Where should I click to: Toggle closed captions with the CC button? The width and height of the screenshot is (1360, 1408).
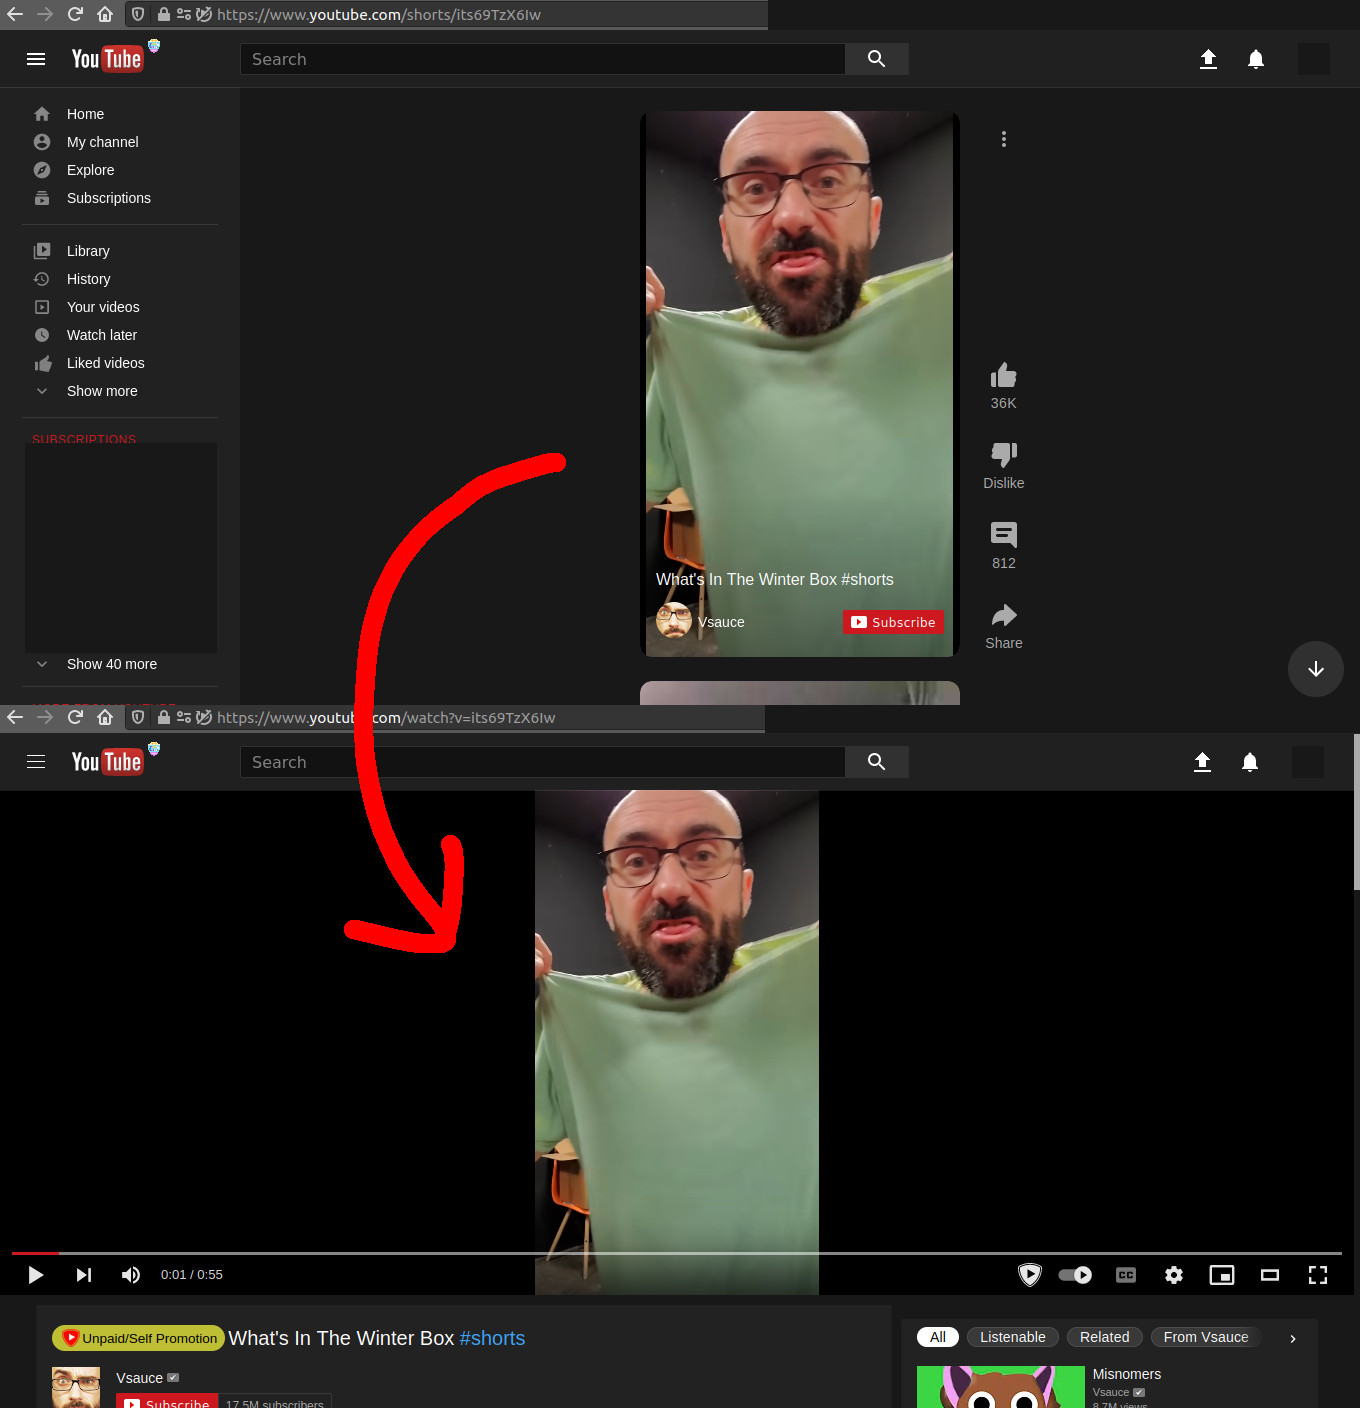[1126, 1275]
